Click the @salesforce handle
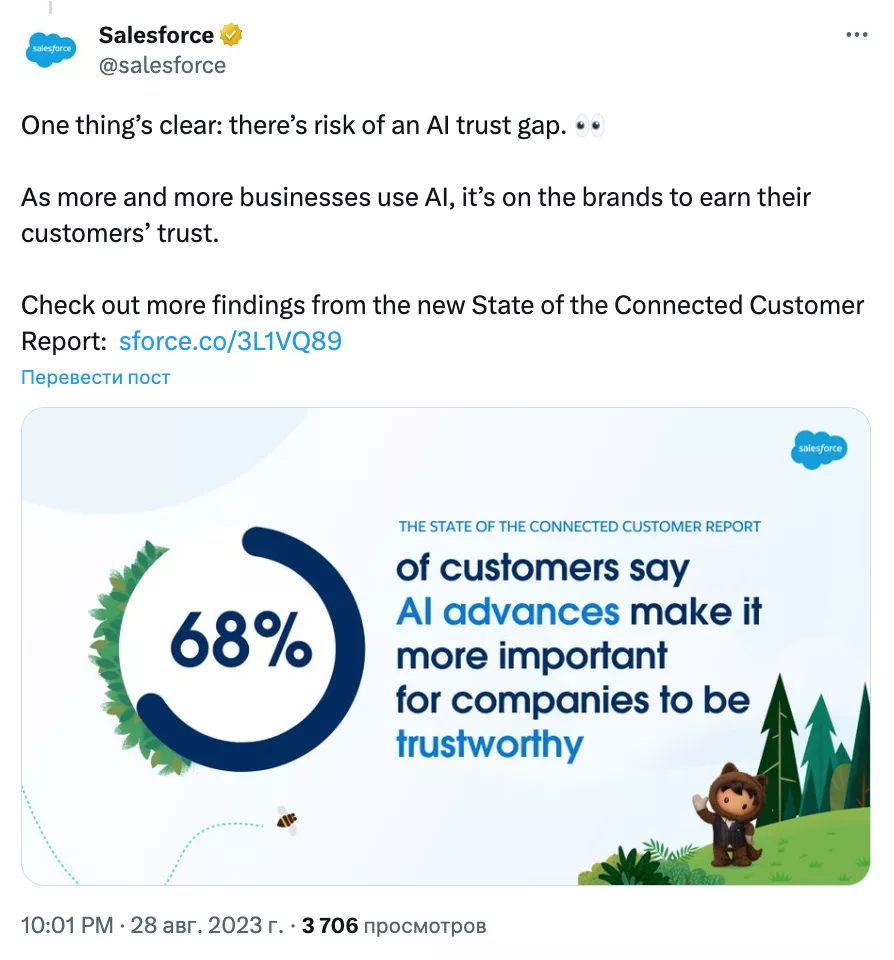Viewport: 894px width, 960px height. pyautogui.click(x=162, y=65)
